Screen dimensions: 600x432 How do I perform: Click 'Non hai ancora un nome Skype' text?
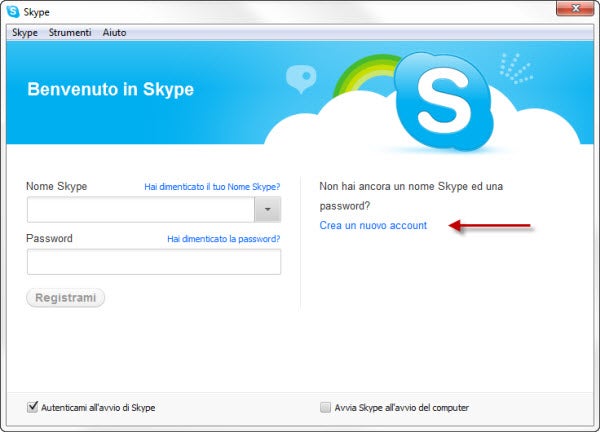[411, 196]
